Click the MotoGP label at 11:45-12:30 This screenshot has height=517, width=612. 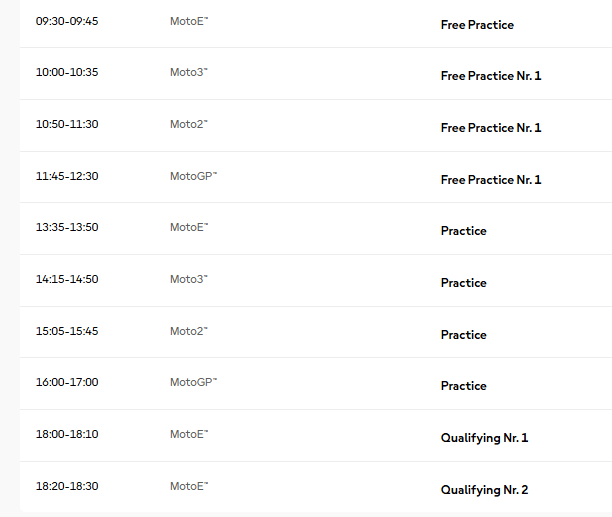pyautogui.click(x=193, y=176)
